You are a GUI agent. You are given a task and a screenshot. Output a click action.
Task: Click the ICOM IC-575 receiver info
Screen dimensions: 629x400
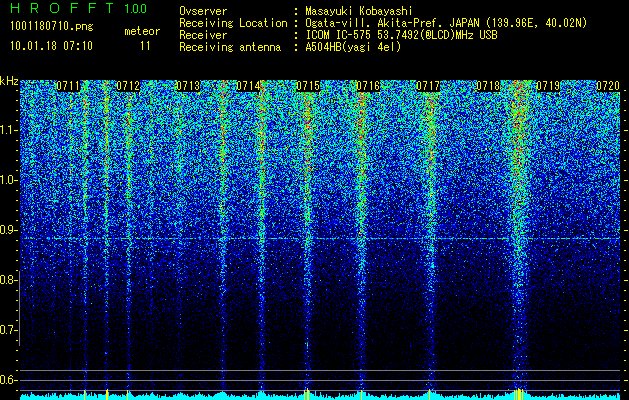401,35
